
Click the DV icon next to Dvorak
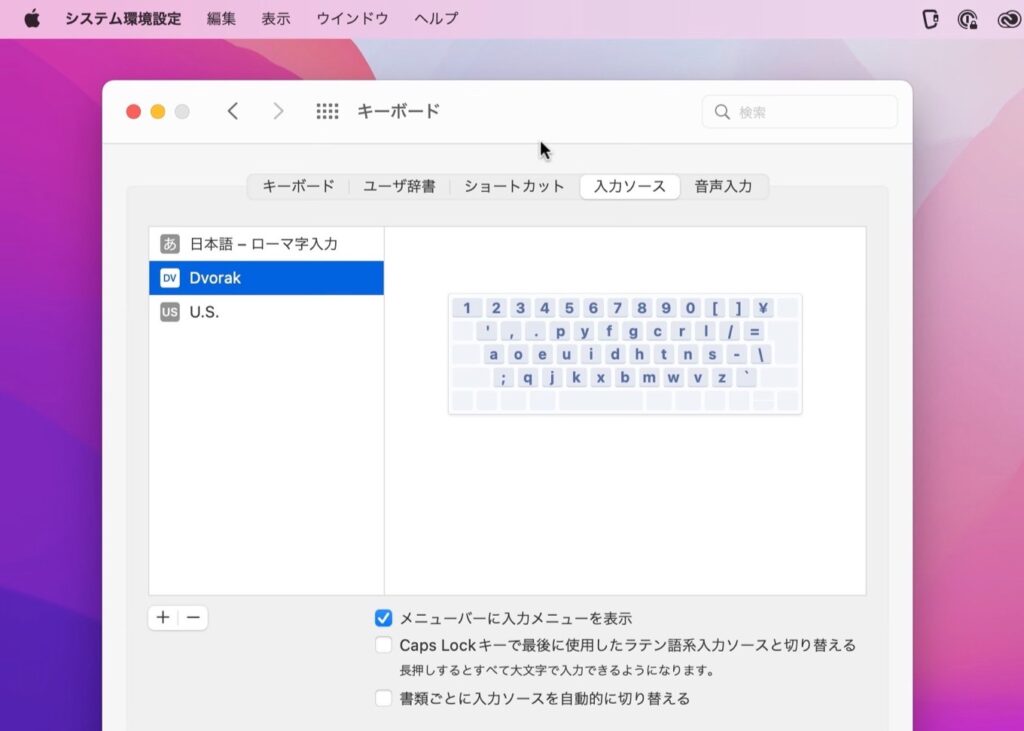(170, 278)
